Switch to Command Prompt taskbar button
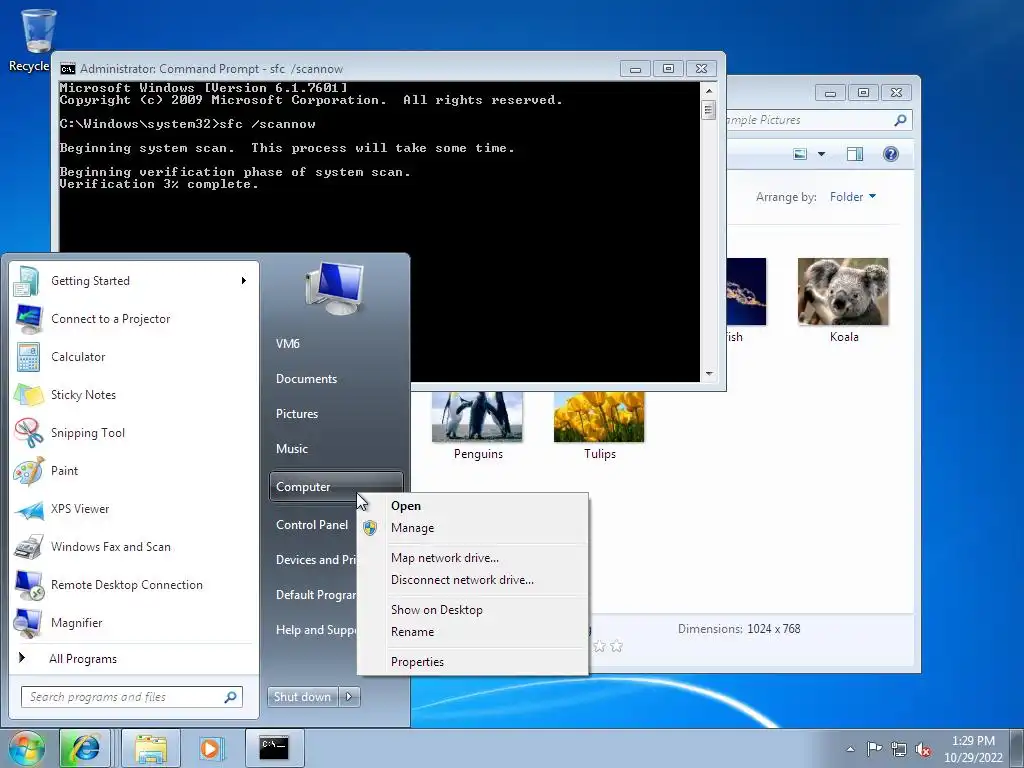This screenshot has width=1024, height=768. 274,748
